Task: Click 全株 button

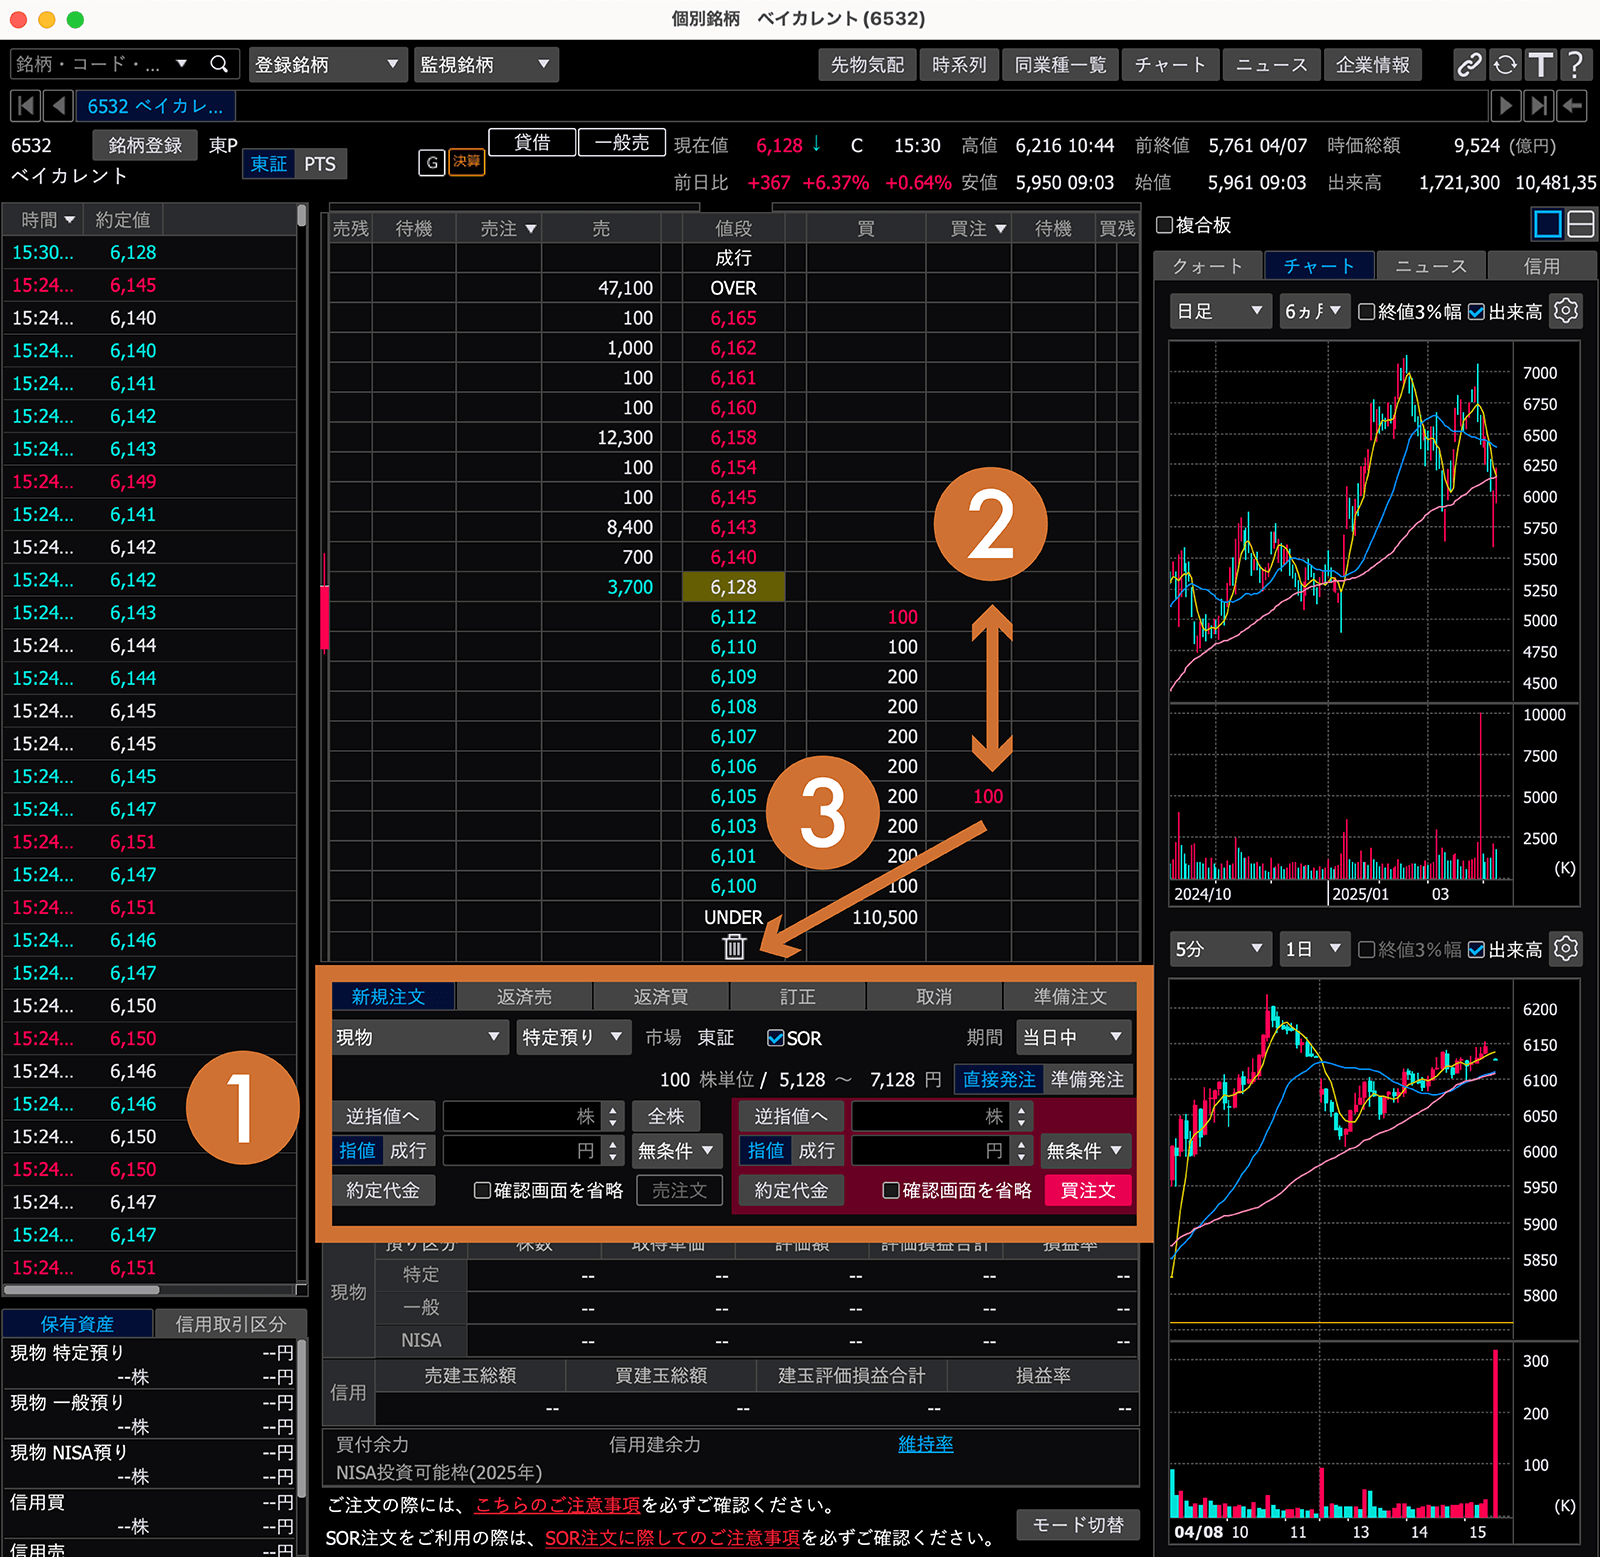Action: click(x=666, y=1116)
